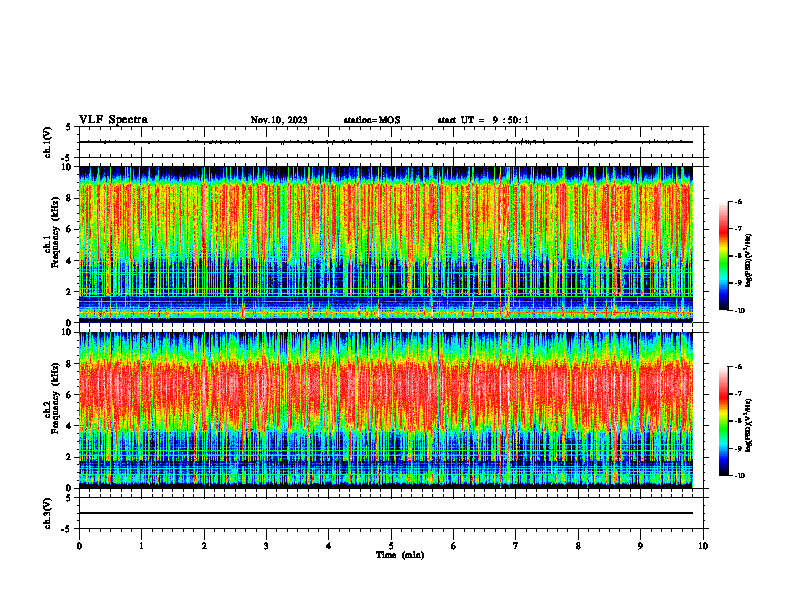Click time axis tick label "0"

pos(79,546)
